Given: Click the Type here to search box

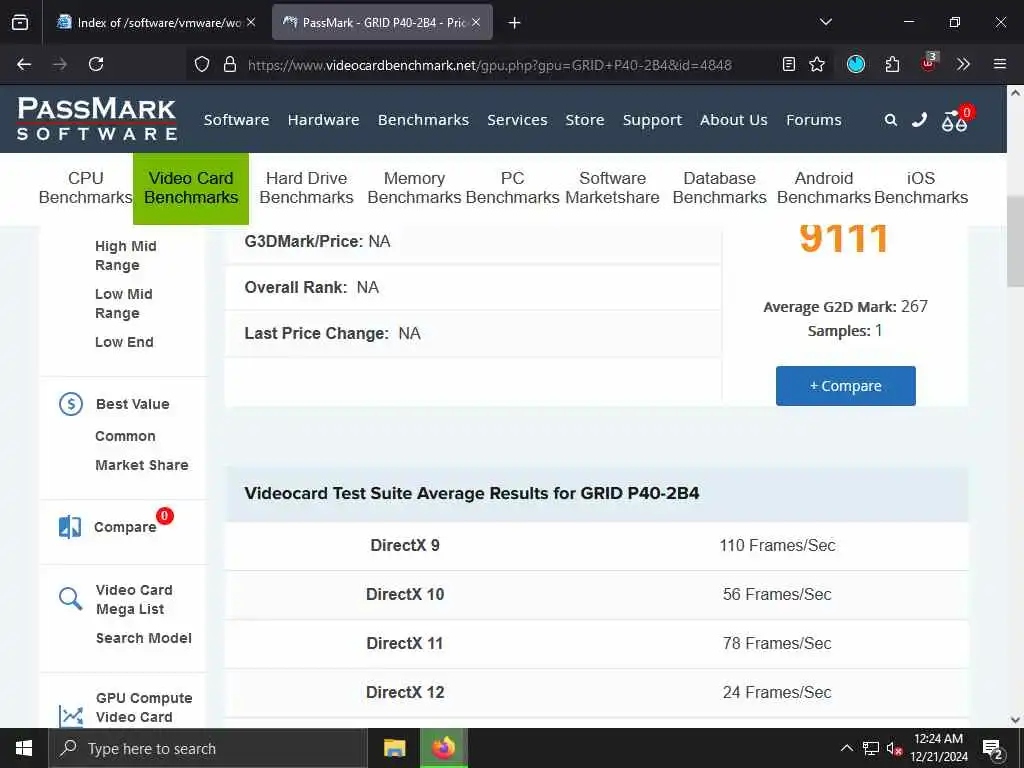Looking at the screenshot, I should (x=208, y=748).
